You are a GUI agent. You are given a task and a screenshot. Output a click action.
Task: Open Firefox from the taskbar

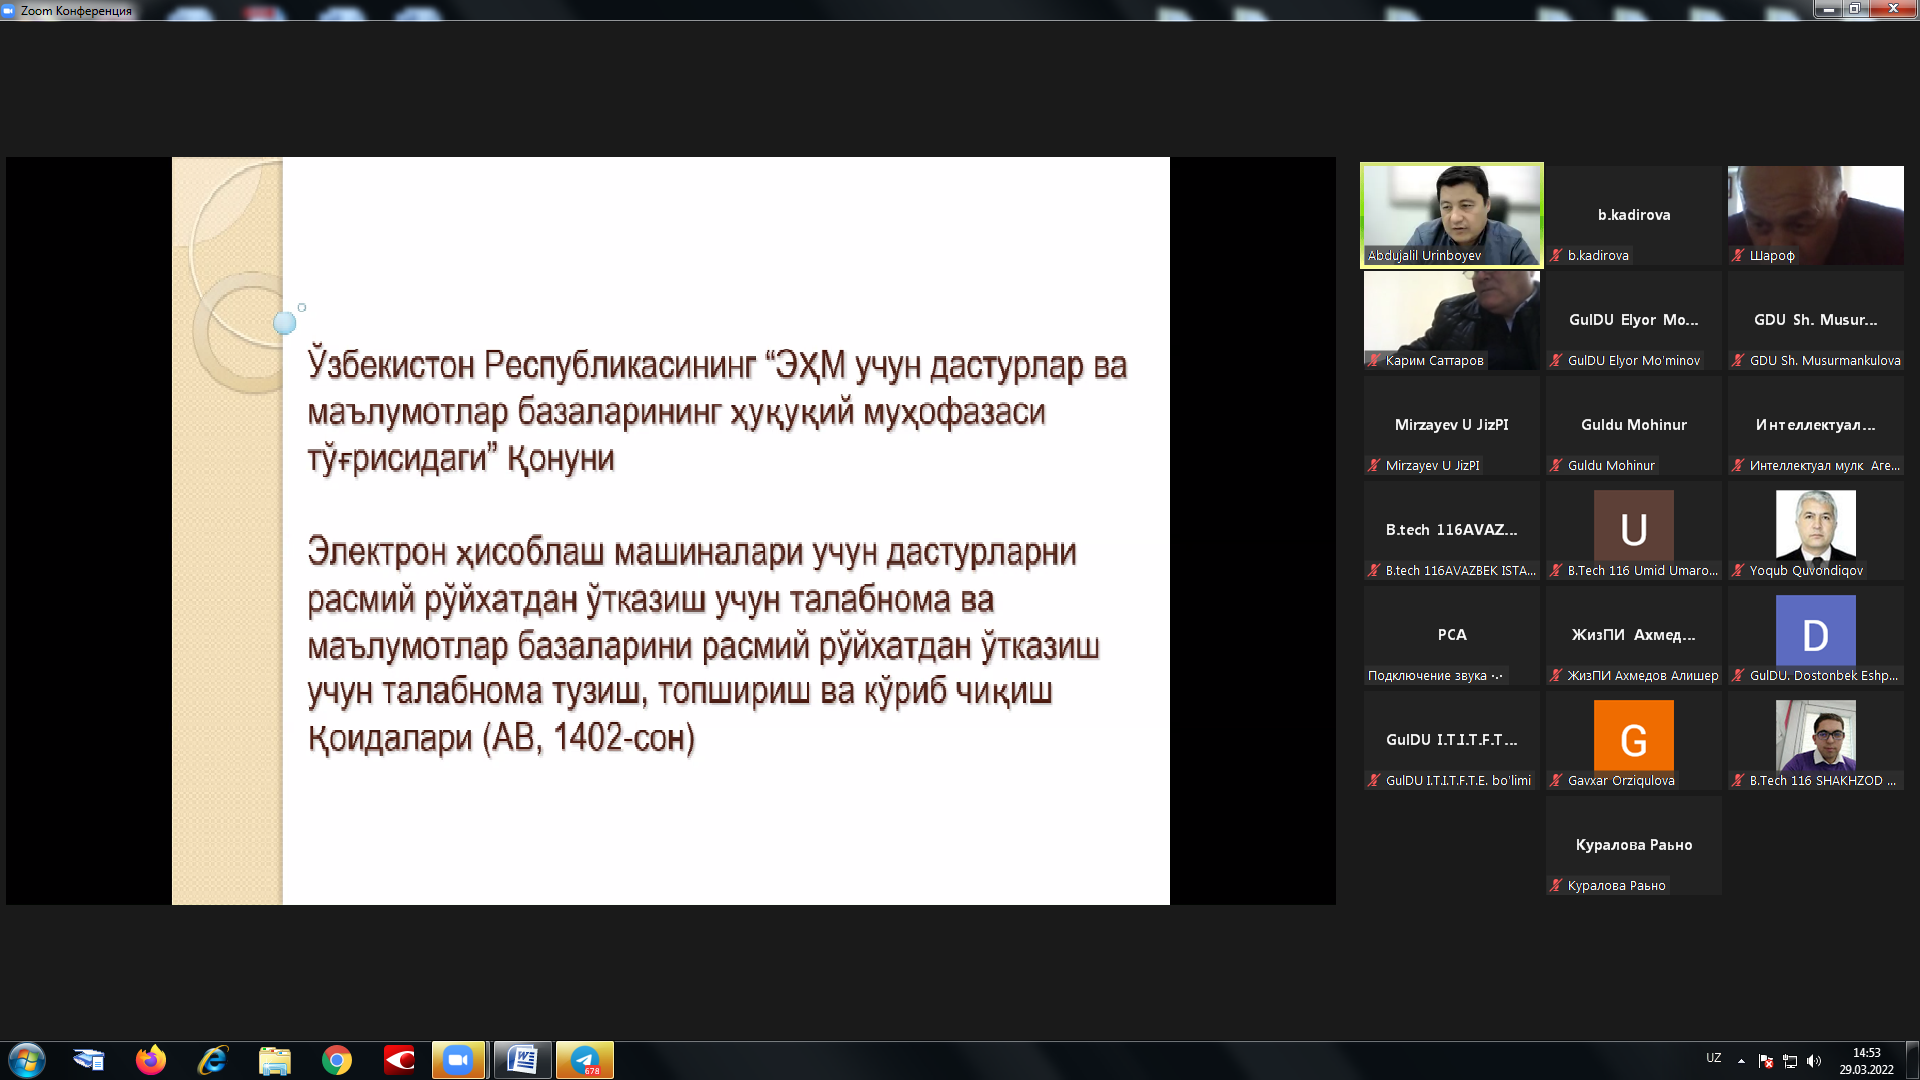click(x=151, y=1060)
